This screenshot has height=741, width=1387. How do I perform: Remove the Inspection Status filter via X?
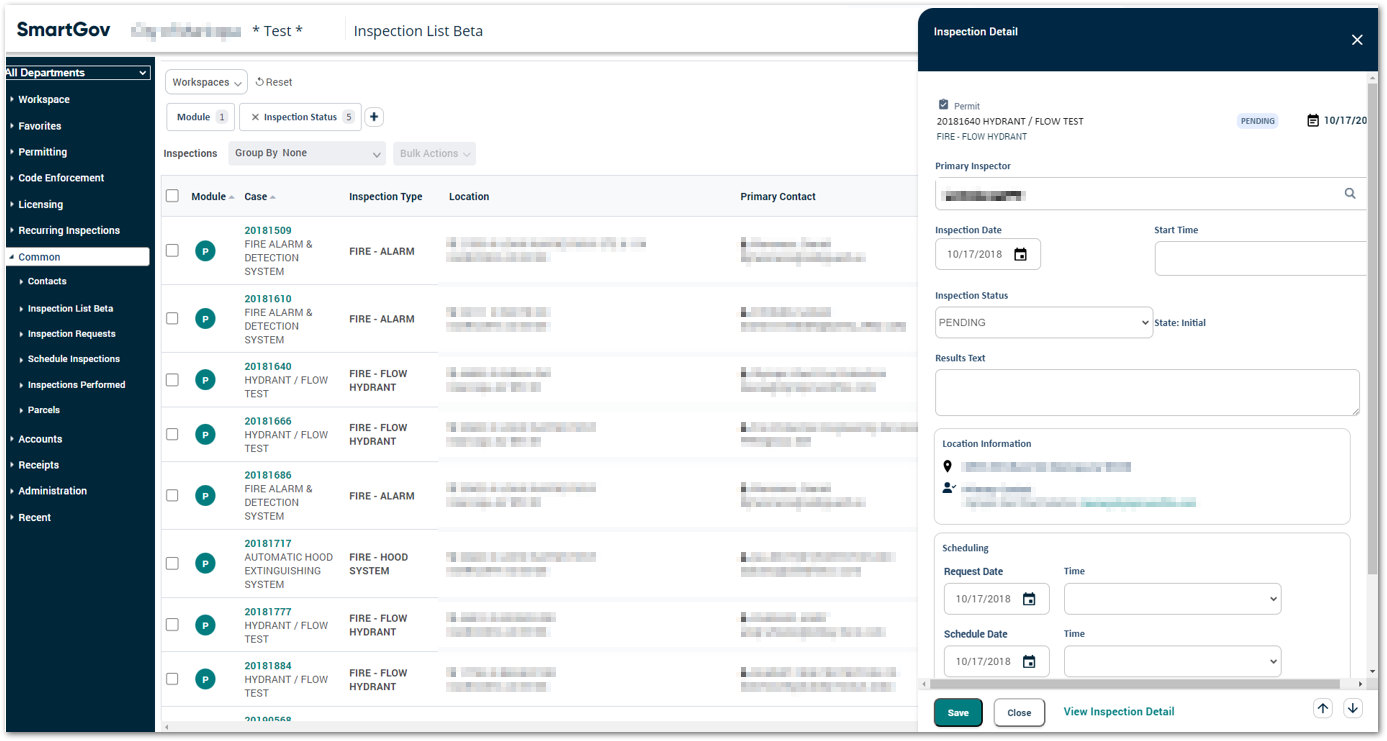pyautogui.click(x=255, y=117)
